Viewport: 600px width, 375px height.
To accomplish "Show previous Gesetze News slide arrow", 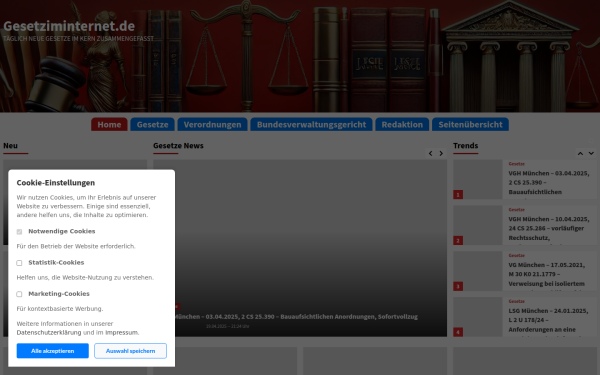I will [x=430, y=153].
